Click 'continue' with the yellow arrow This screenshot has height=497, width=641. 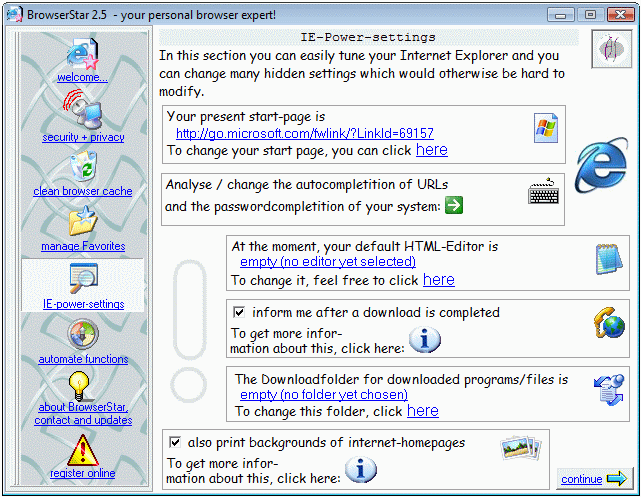593,478
